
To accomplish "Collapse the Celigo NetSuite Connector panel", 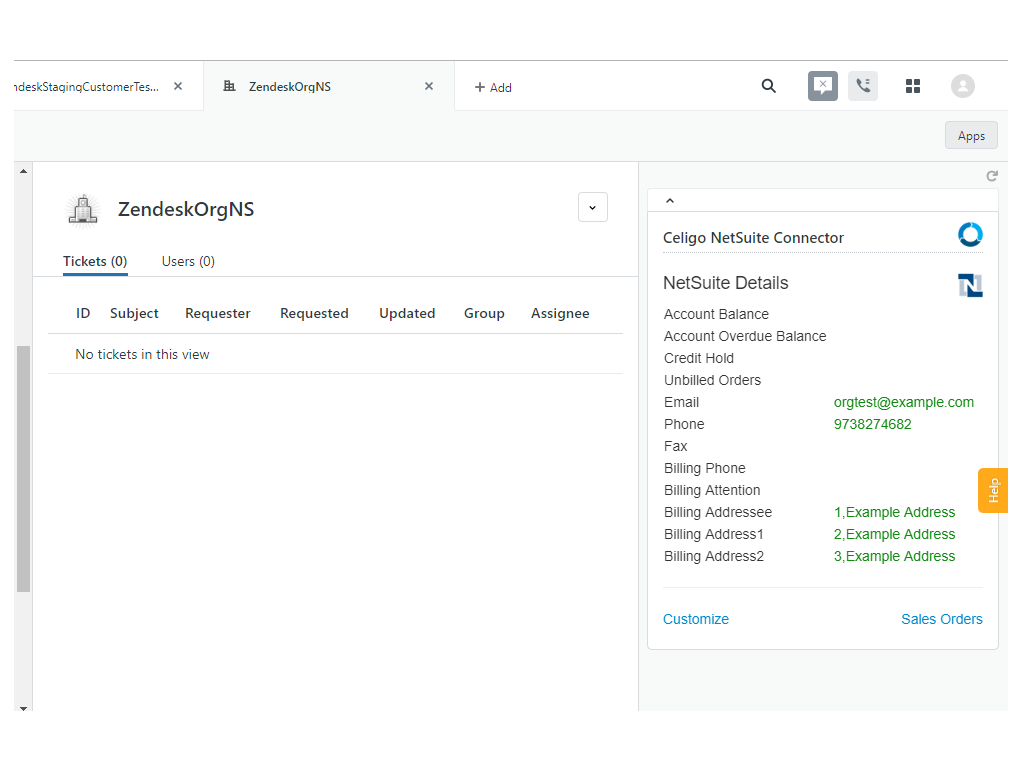I will coord(670,201).
